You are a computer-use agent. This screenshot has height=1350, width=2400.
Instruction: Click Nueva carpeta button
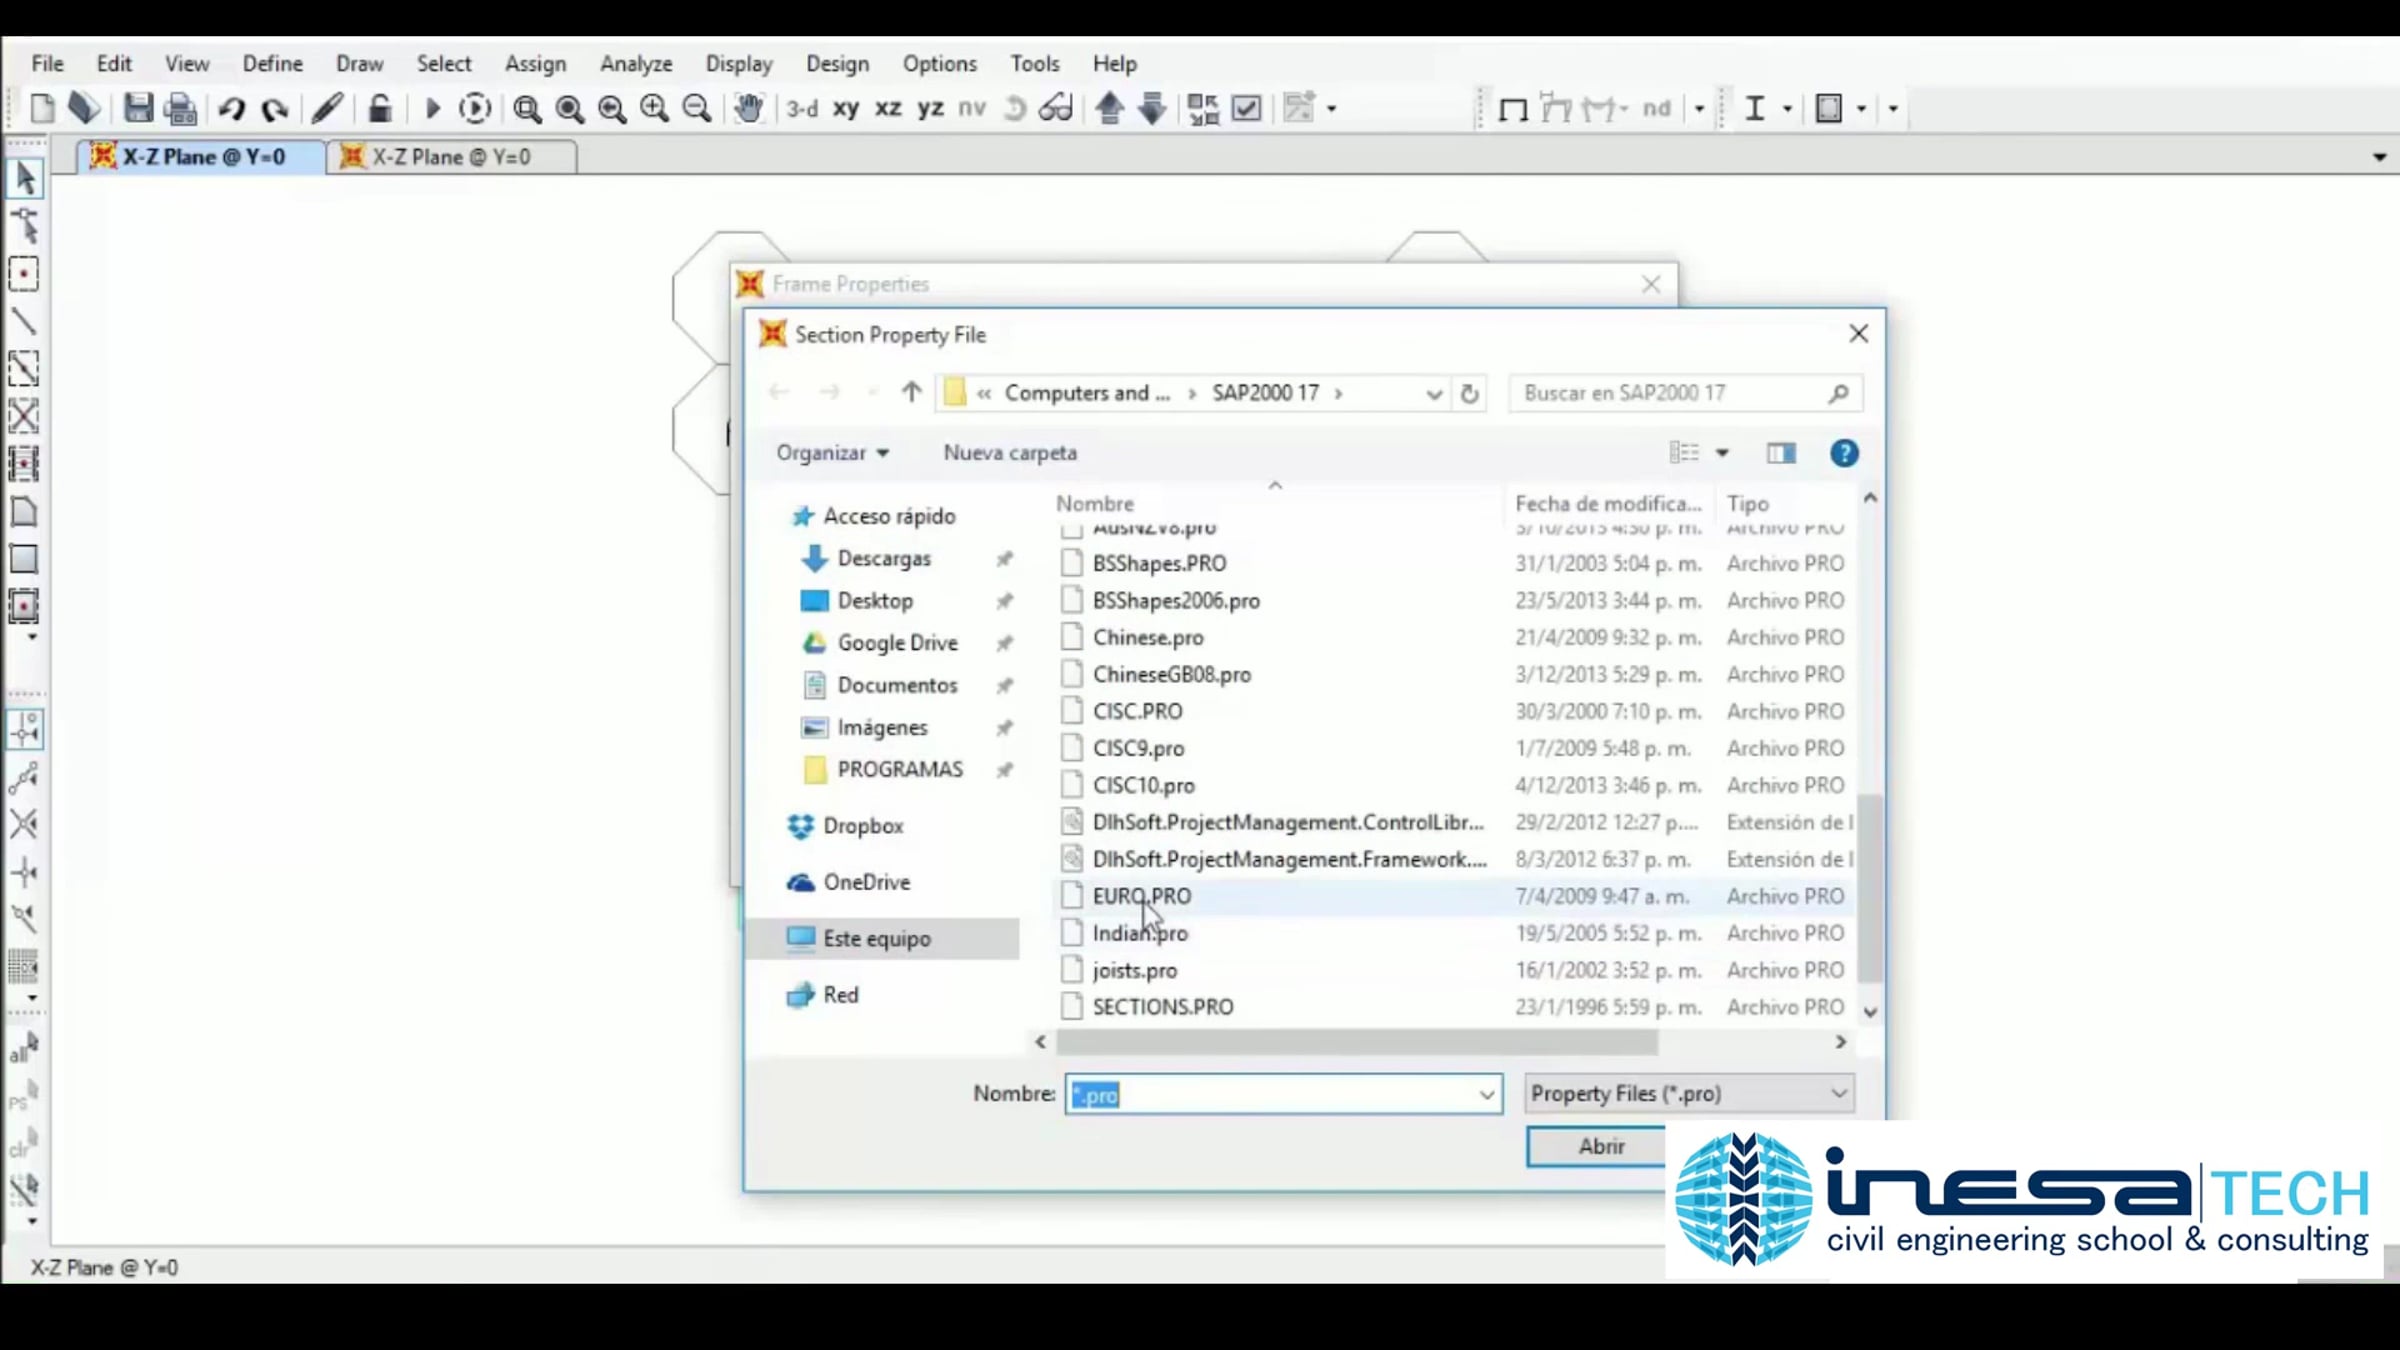click(1010, 453)
